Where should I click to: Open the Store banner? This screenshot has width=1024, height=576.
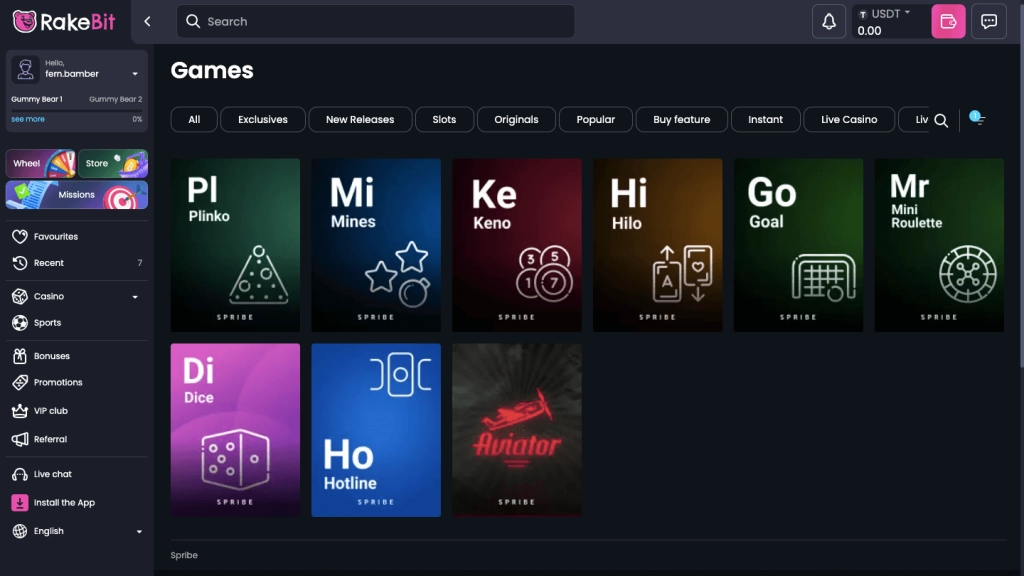click(x=114, y=163)
